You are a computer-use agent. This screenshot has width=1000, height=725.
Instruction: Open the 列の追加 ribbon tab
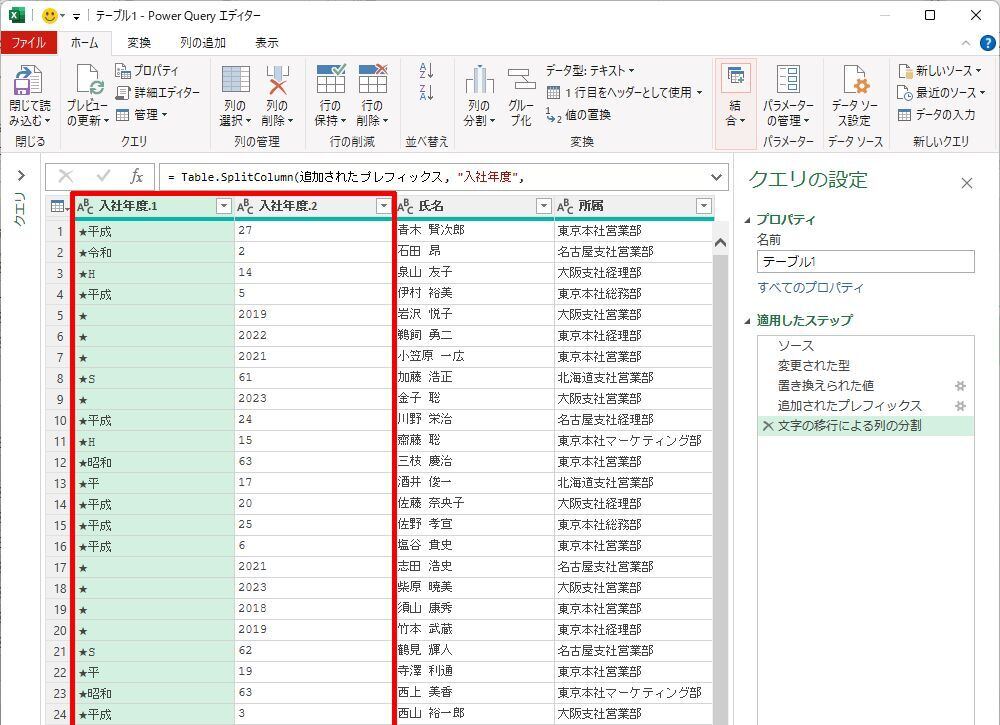click(202, 43)
